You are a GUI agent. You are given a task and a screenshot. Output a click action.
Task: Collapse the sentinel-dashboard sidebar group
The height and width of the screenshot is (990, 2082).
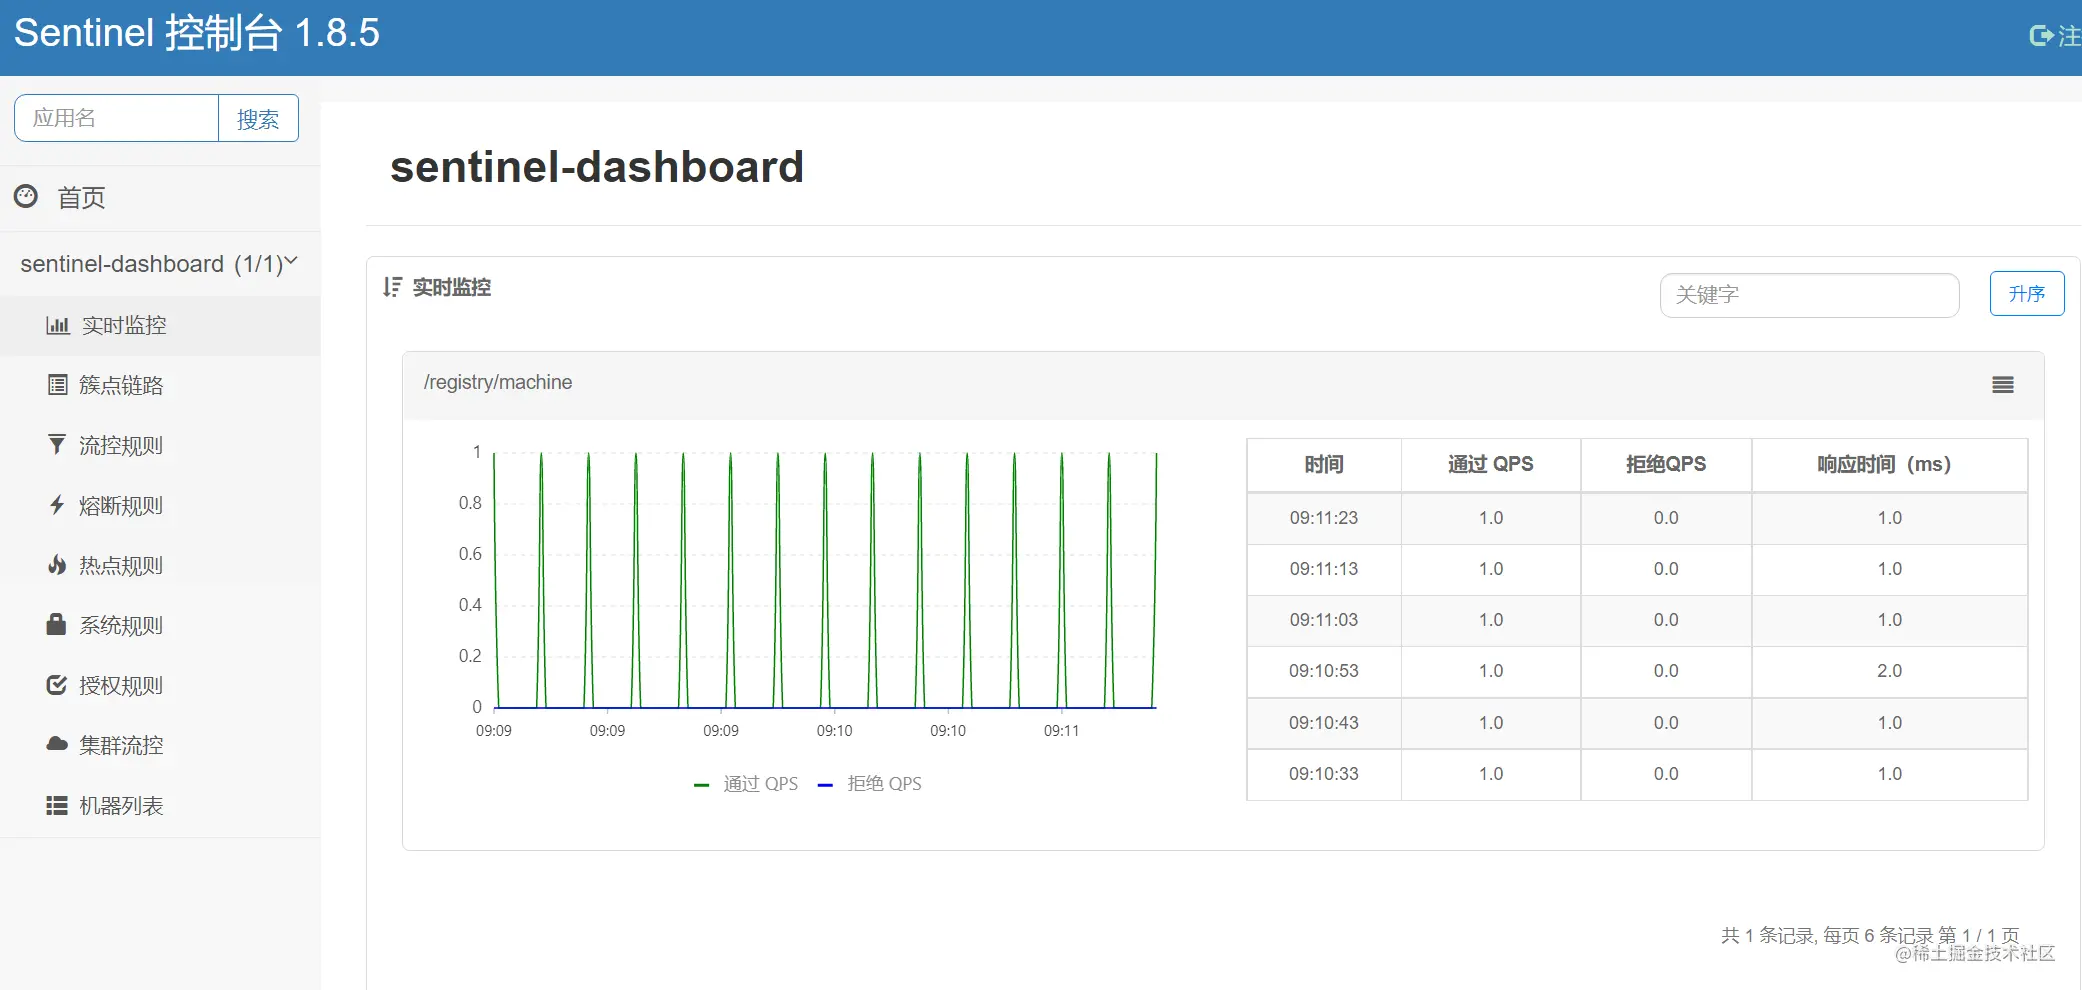click(290, 261)
